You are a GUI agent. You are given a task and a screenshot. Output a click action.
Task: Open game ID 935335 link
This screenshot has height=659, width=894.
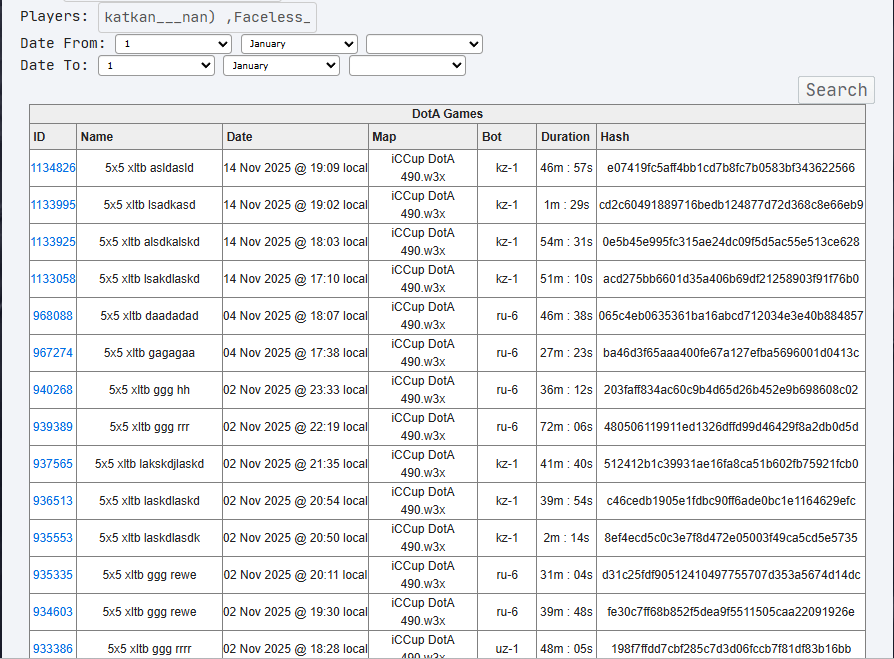[53, 575]
